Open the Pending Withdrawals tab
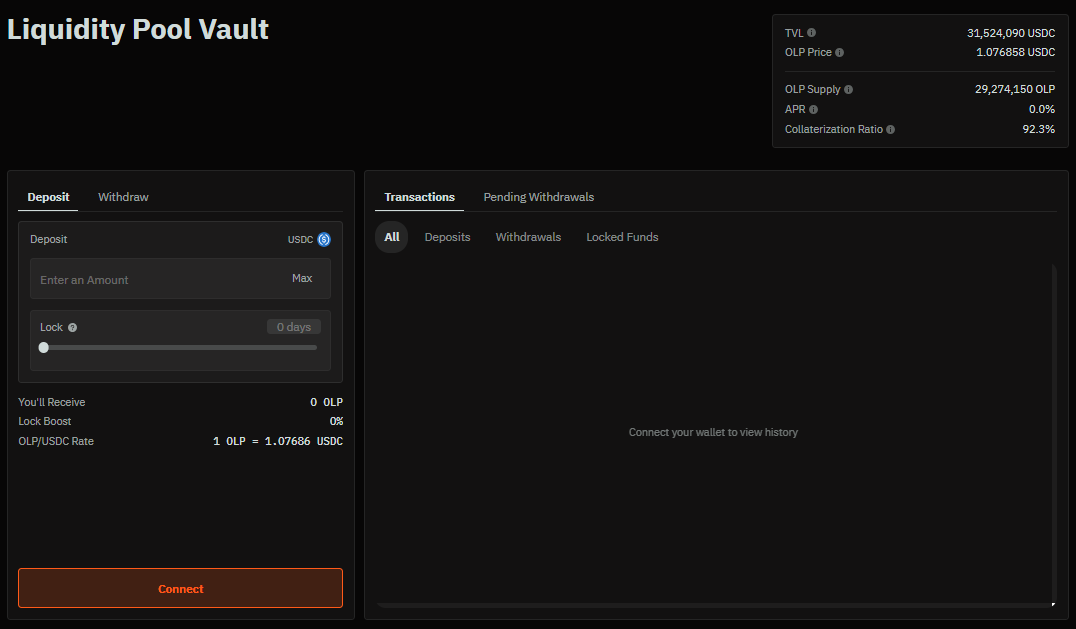Image resolution: width=1076 pixels, height=629 pixels. (x=538, y=197)
